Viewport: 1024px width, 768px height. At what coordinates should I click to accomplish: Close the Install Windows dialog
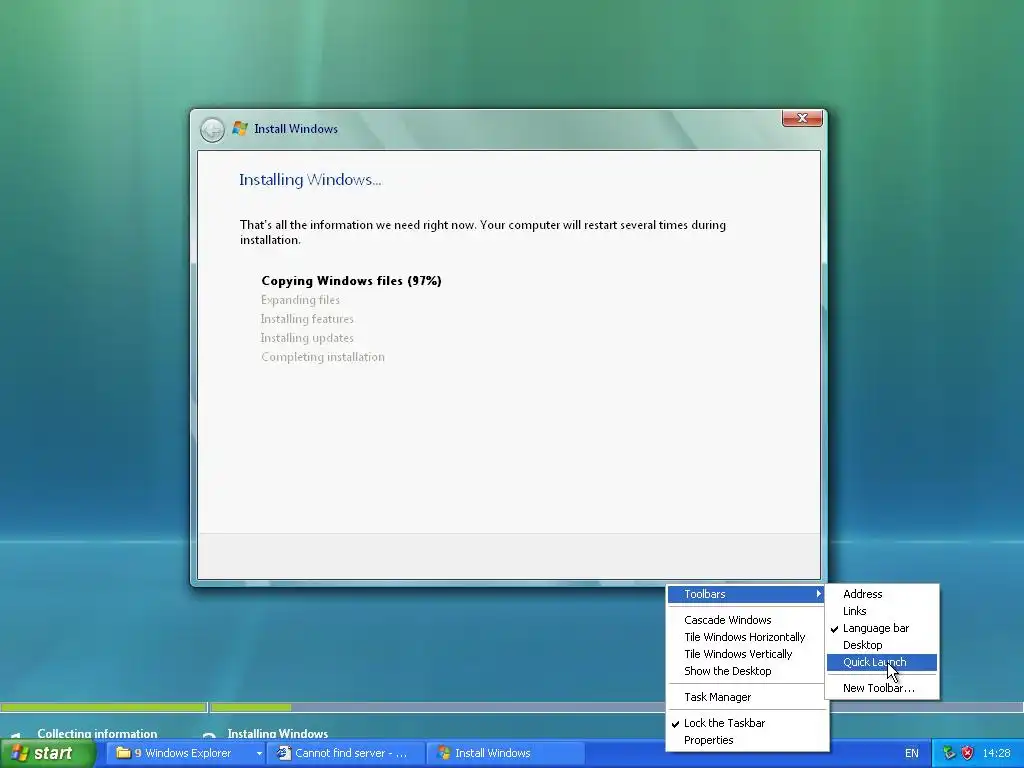coord(802,118)
